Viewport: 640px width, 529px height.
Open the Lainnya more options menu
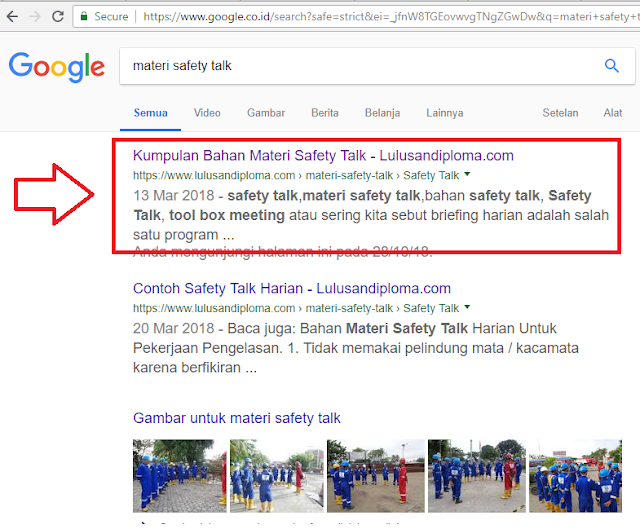click(x=444, y=113)
